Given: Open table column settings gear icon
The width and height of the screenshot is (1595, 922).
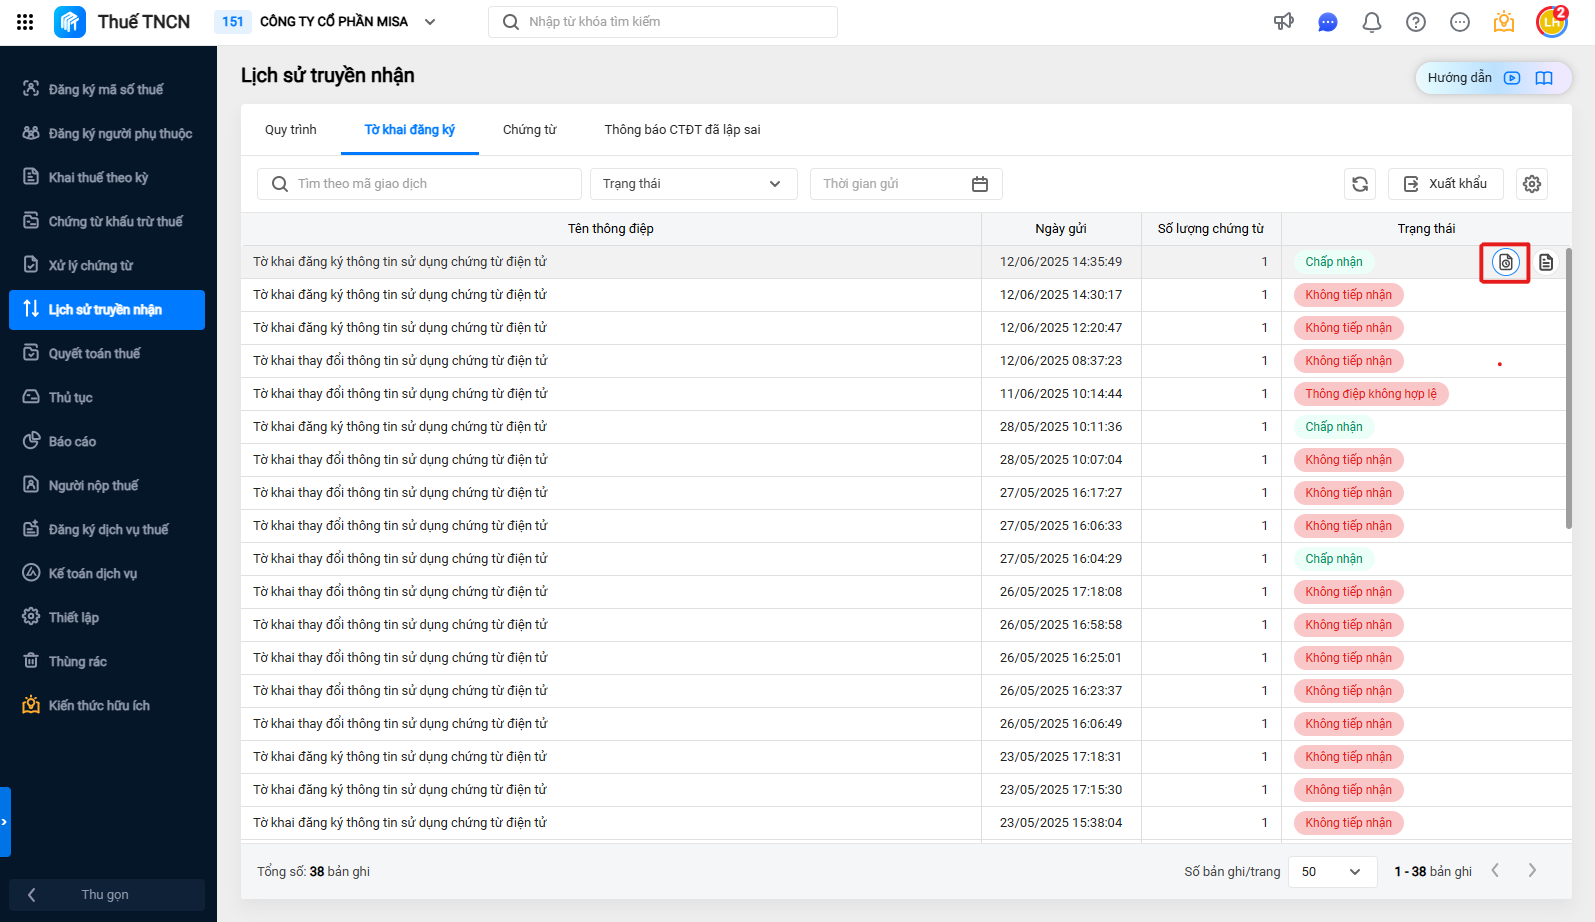Looking at the screenshot, I should click(1532, 184).
